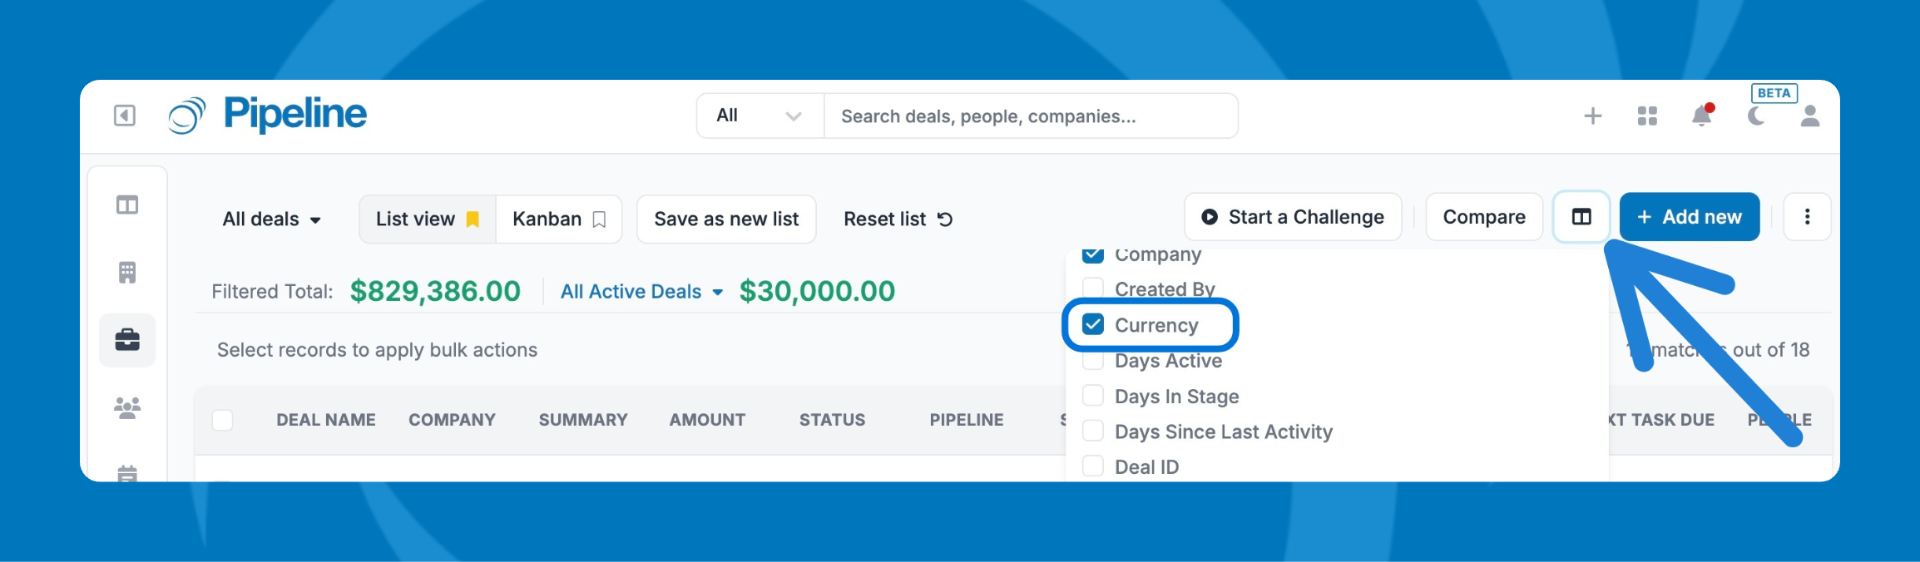Click the plus icon in top bar

point(1593,116)
